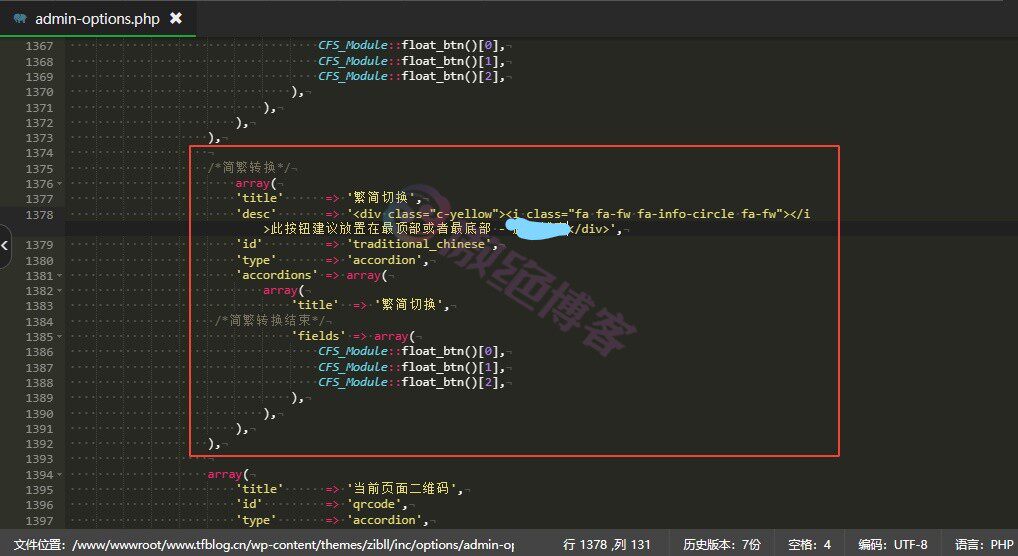Click the class="c-yellow" attribute on line 1378

[x=441, y=214]
